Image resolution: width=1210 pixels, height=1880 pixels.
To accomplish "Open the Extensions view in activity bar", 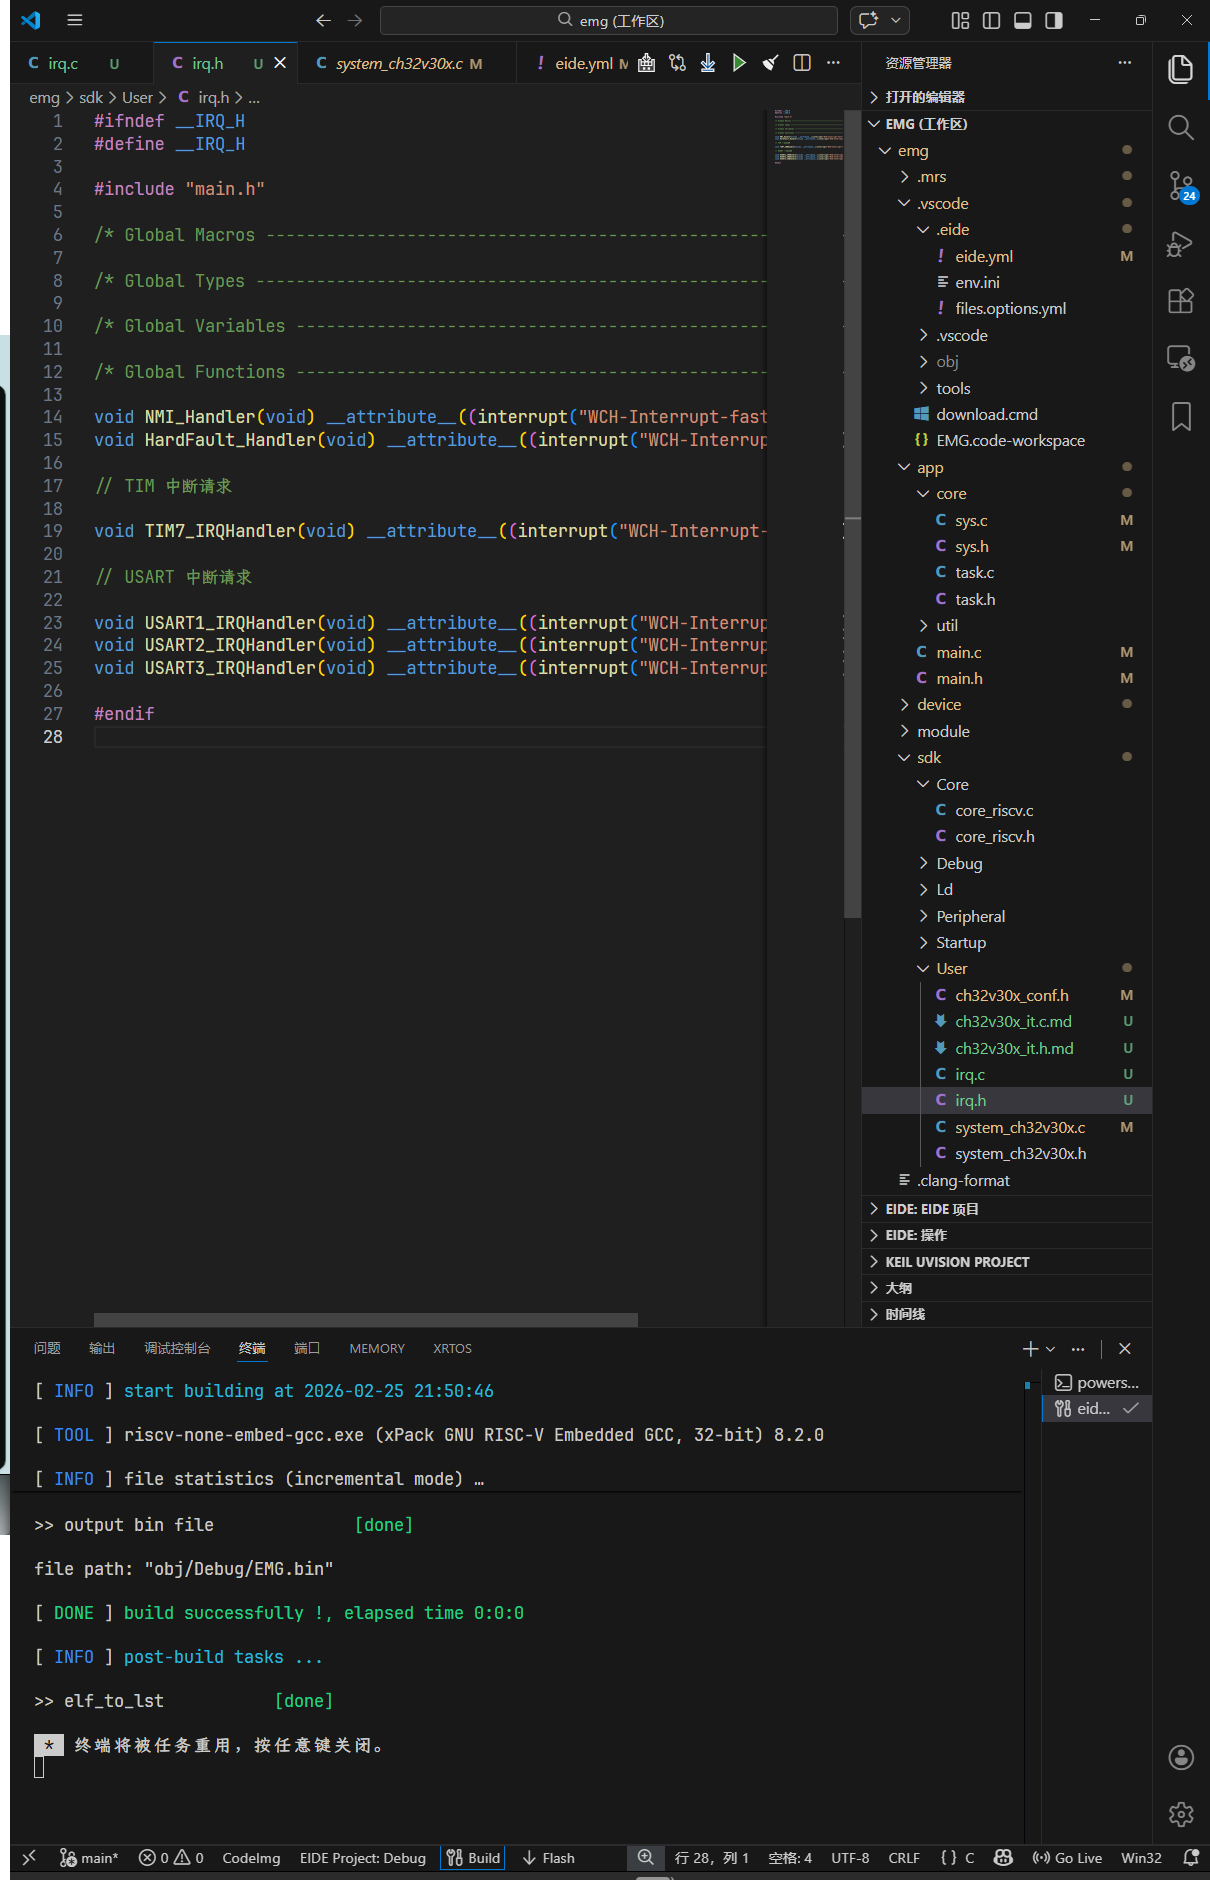I will 1181,301.
